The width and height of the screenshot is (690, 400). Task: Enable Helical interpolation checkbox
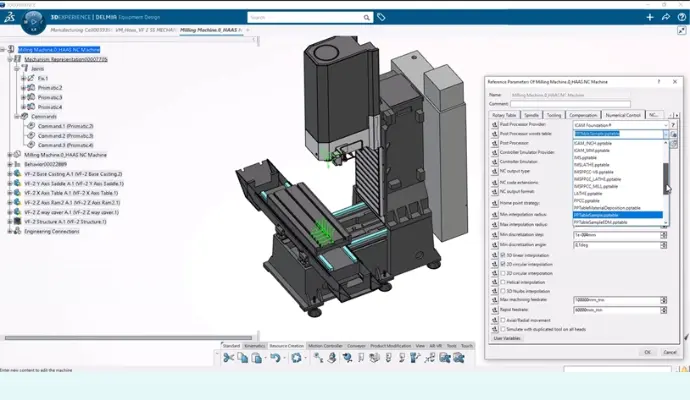coord(503,282)
